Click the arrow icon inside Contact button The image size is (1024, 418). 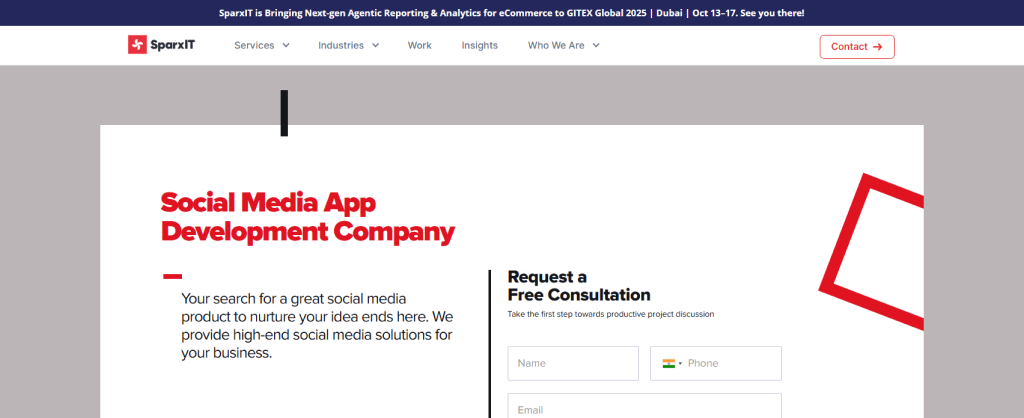click(x=877, y=47)
